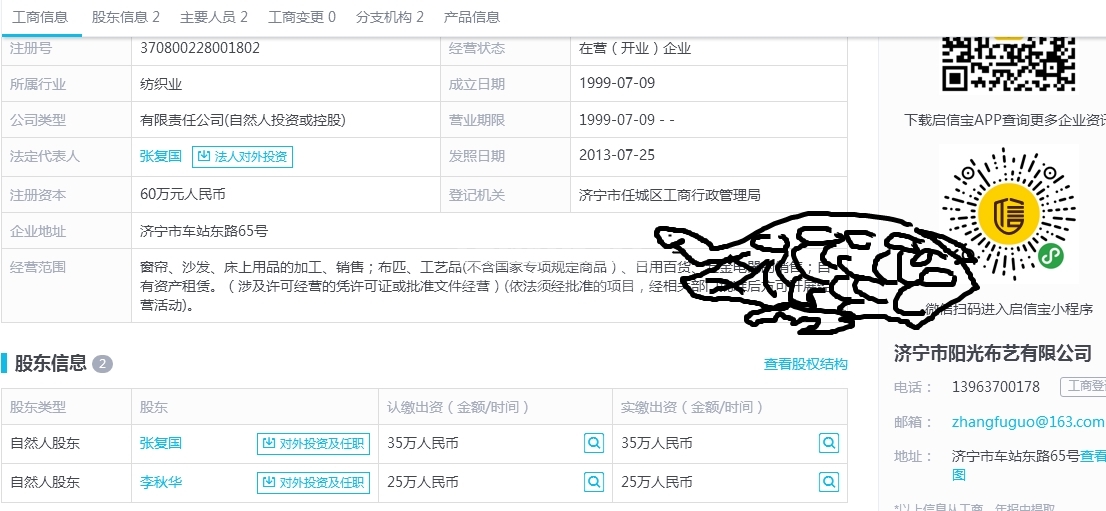Go to the 分支机构 tab
Viewport: 1106px width, 511px height.
pos(389,17)
